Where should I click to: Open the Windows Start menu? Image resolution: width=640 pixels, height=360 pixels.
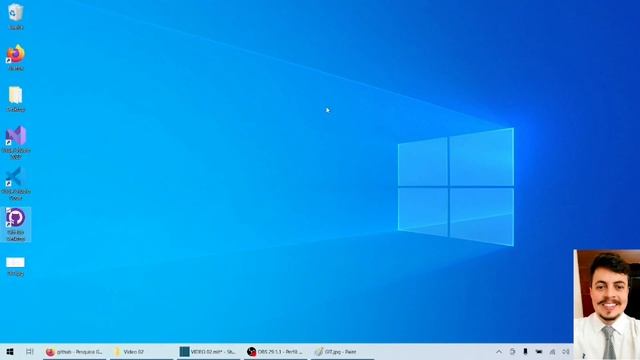(10, 351)
